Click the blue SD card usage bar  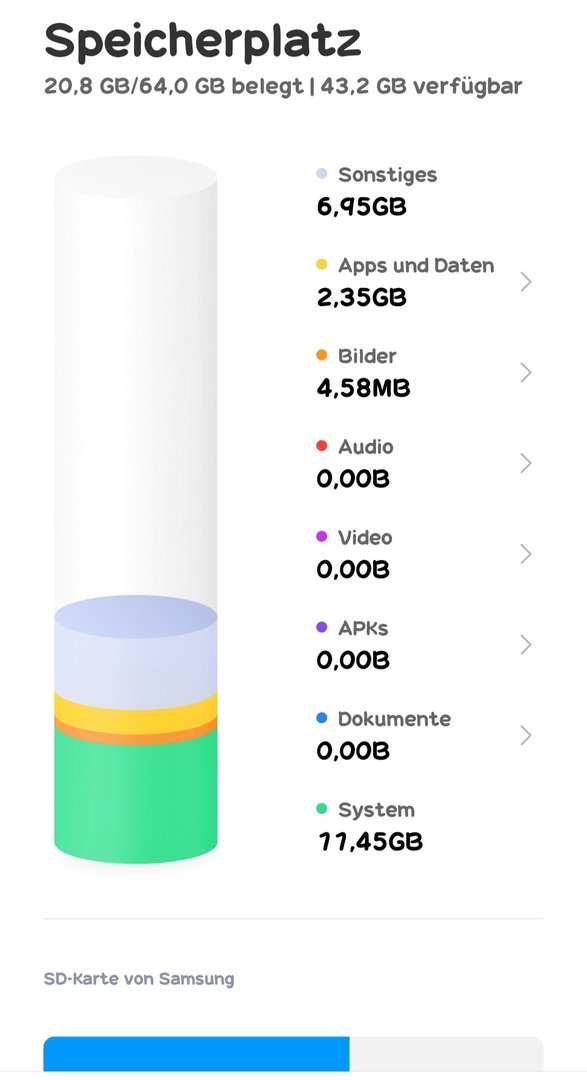click(x=196, y=1054)
